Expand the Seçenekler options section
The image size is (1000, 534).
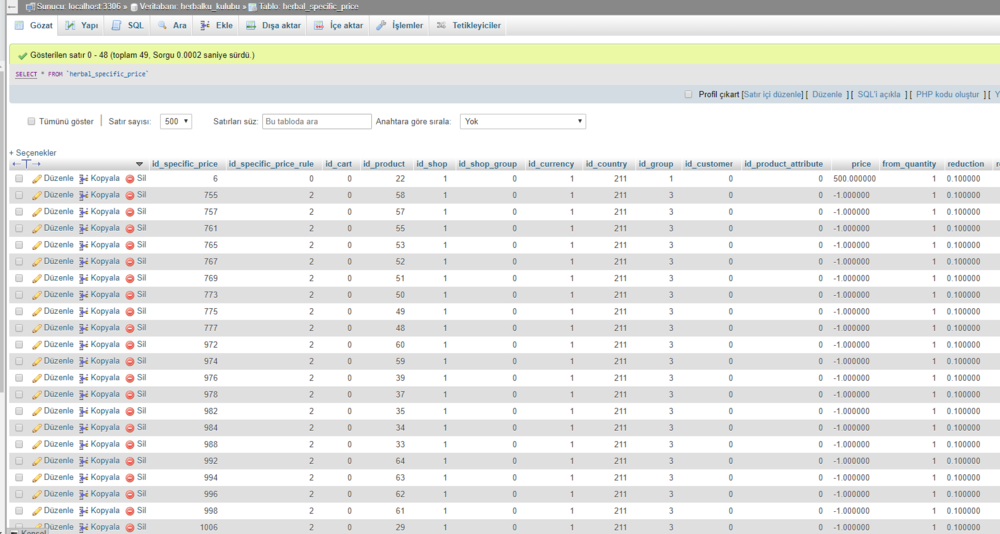point(33,152)
